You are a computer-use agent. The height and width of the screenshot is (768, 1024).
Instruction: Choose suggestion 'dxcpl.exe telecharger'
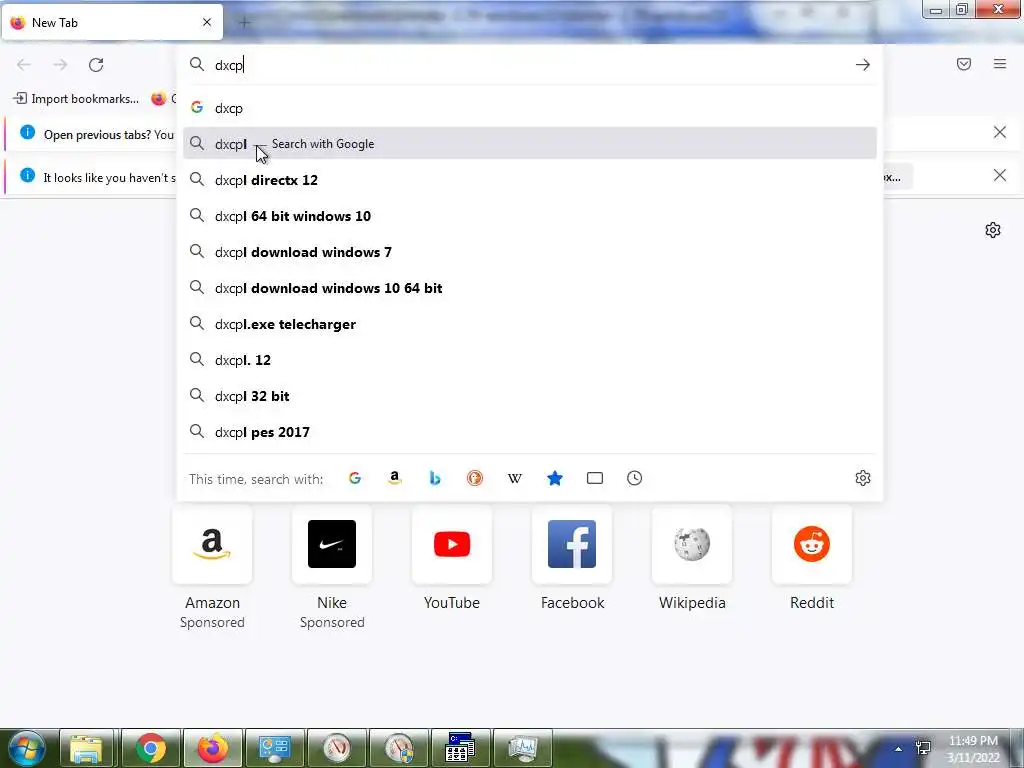[x=530, y=324]
